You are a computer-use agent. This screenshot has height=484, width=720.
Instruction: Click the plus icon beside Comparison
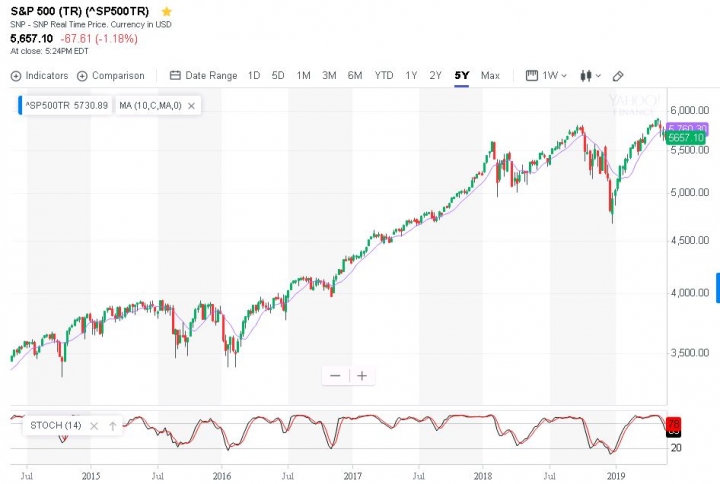pos(82,76)
